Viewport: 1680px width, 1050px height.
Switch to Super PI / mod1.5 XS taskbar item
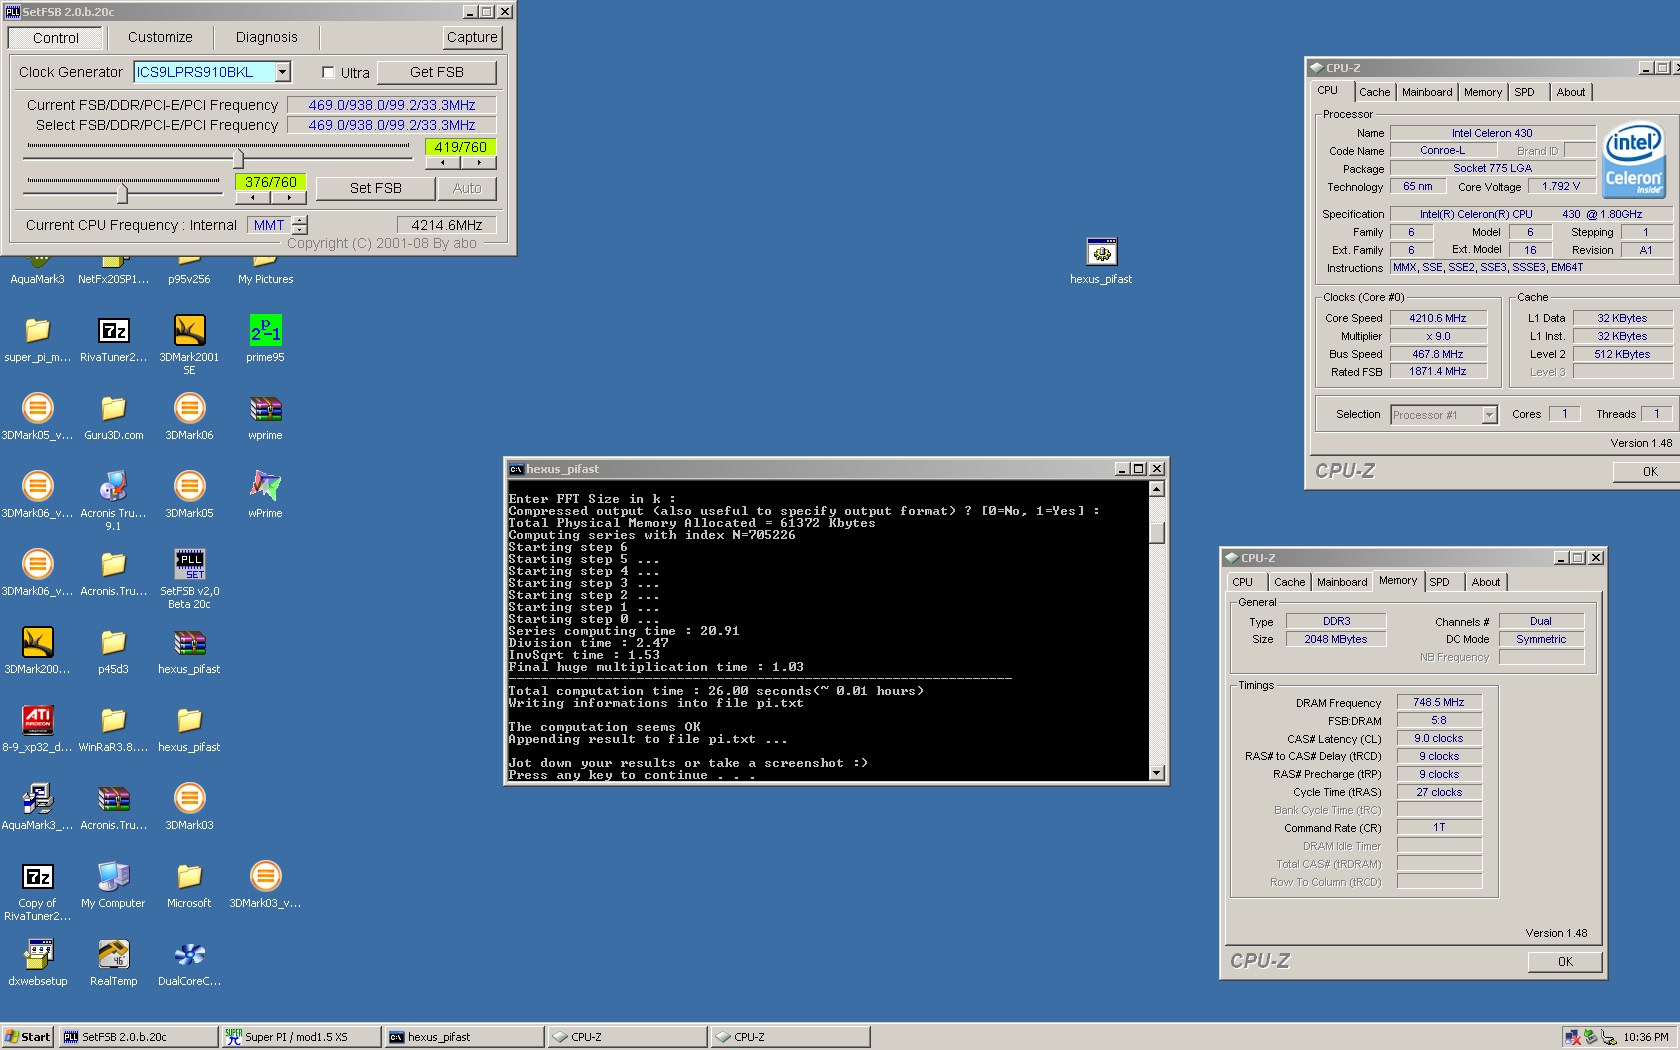coord(301,1037)
